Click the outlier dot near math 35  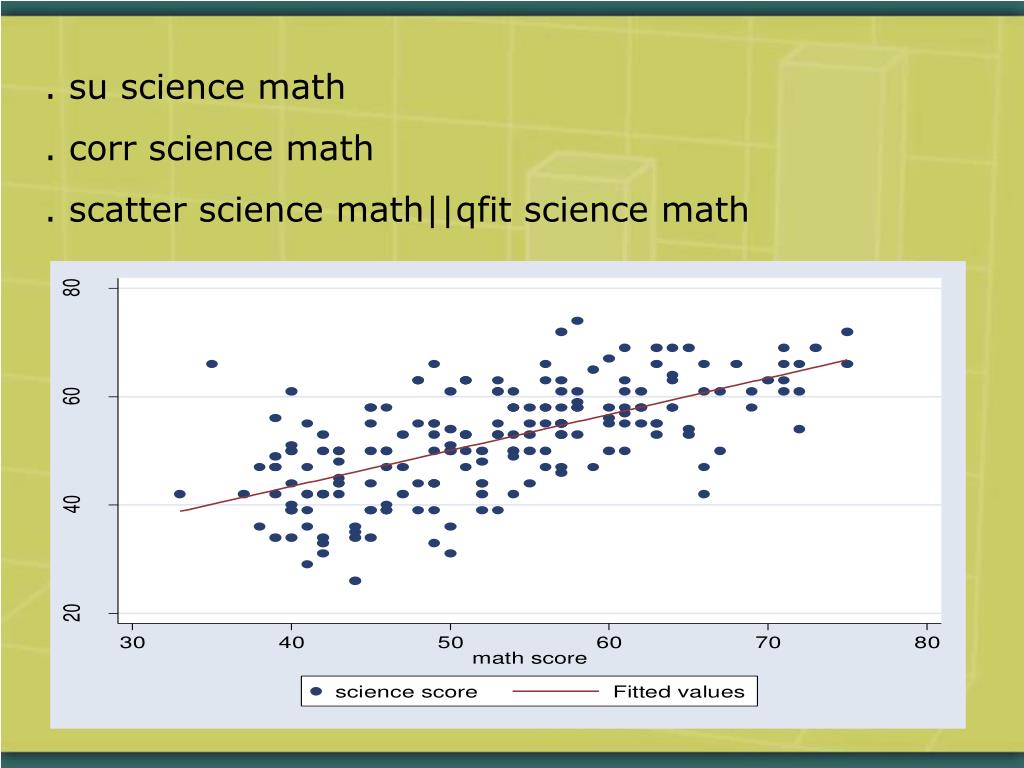pos(212,364)
